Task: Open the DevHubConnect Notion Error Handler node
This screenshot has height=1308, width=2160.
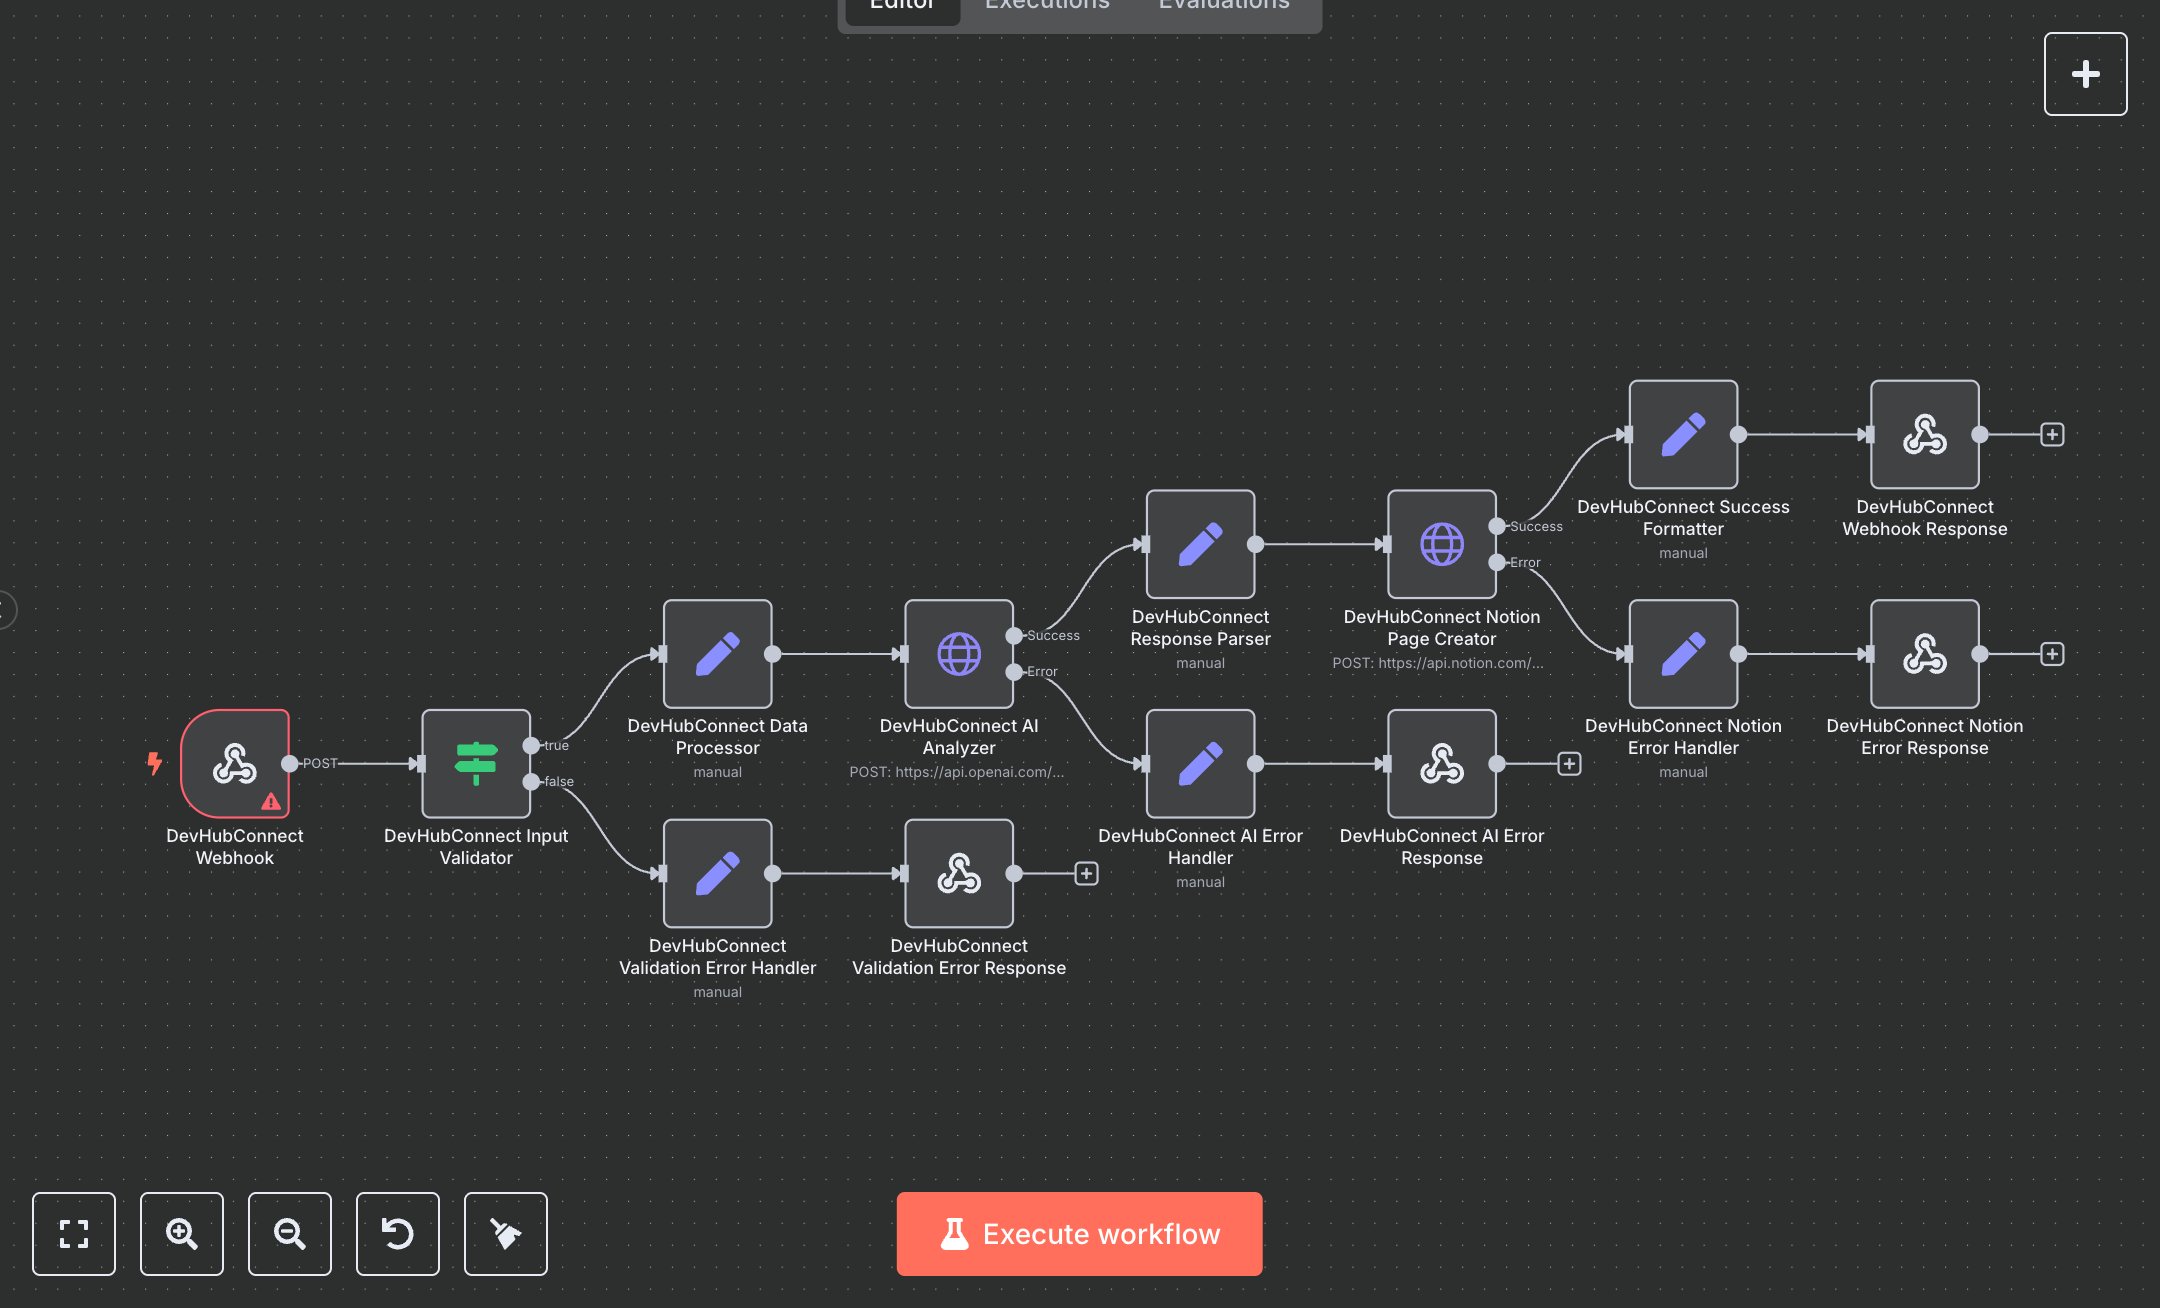Action: 1683,654
